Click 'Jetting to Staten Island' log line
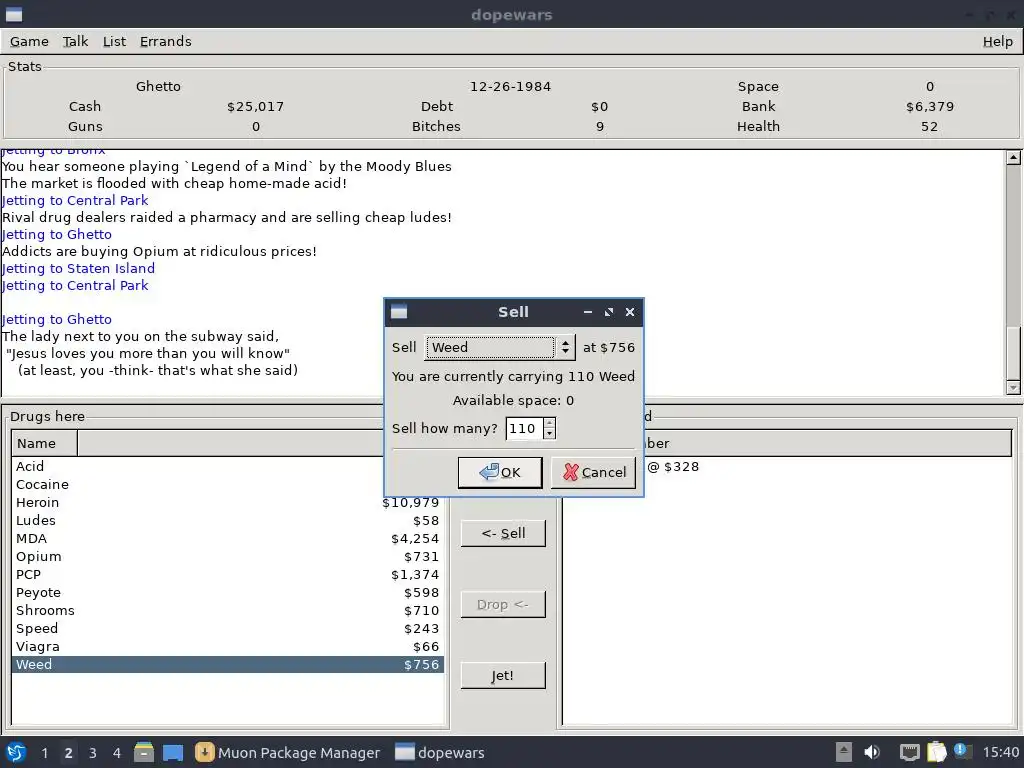This screenshot has width=1024, height=768. pyautogui.click(x=78, y=268)
